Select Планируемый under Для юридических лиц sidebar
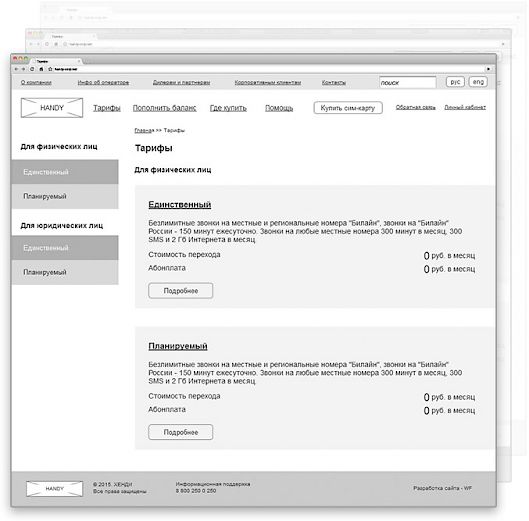The height and width of the screenshot is (521, 529). [65, 272]
